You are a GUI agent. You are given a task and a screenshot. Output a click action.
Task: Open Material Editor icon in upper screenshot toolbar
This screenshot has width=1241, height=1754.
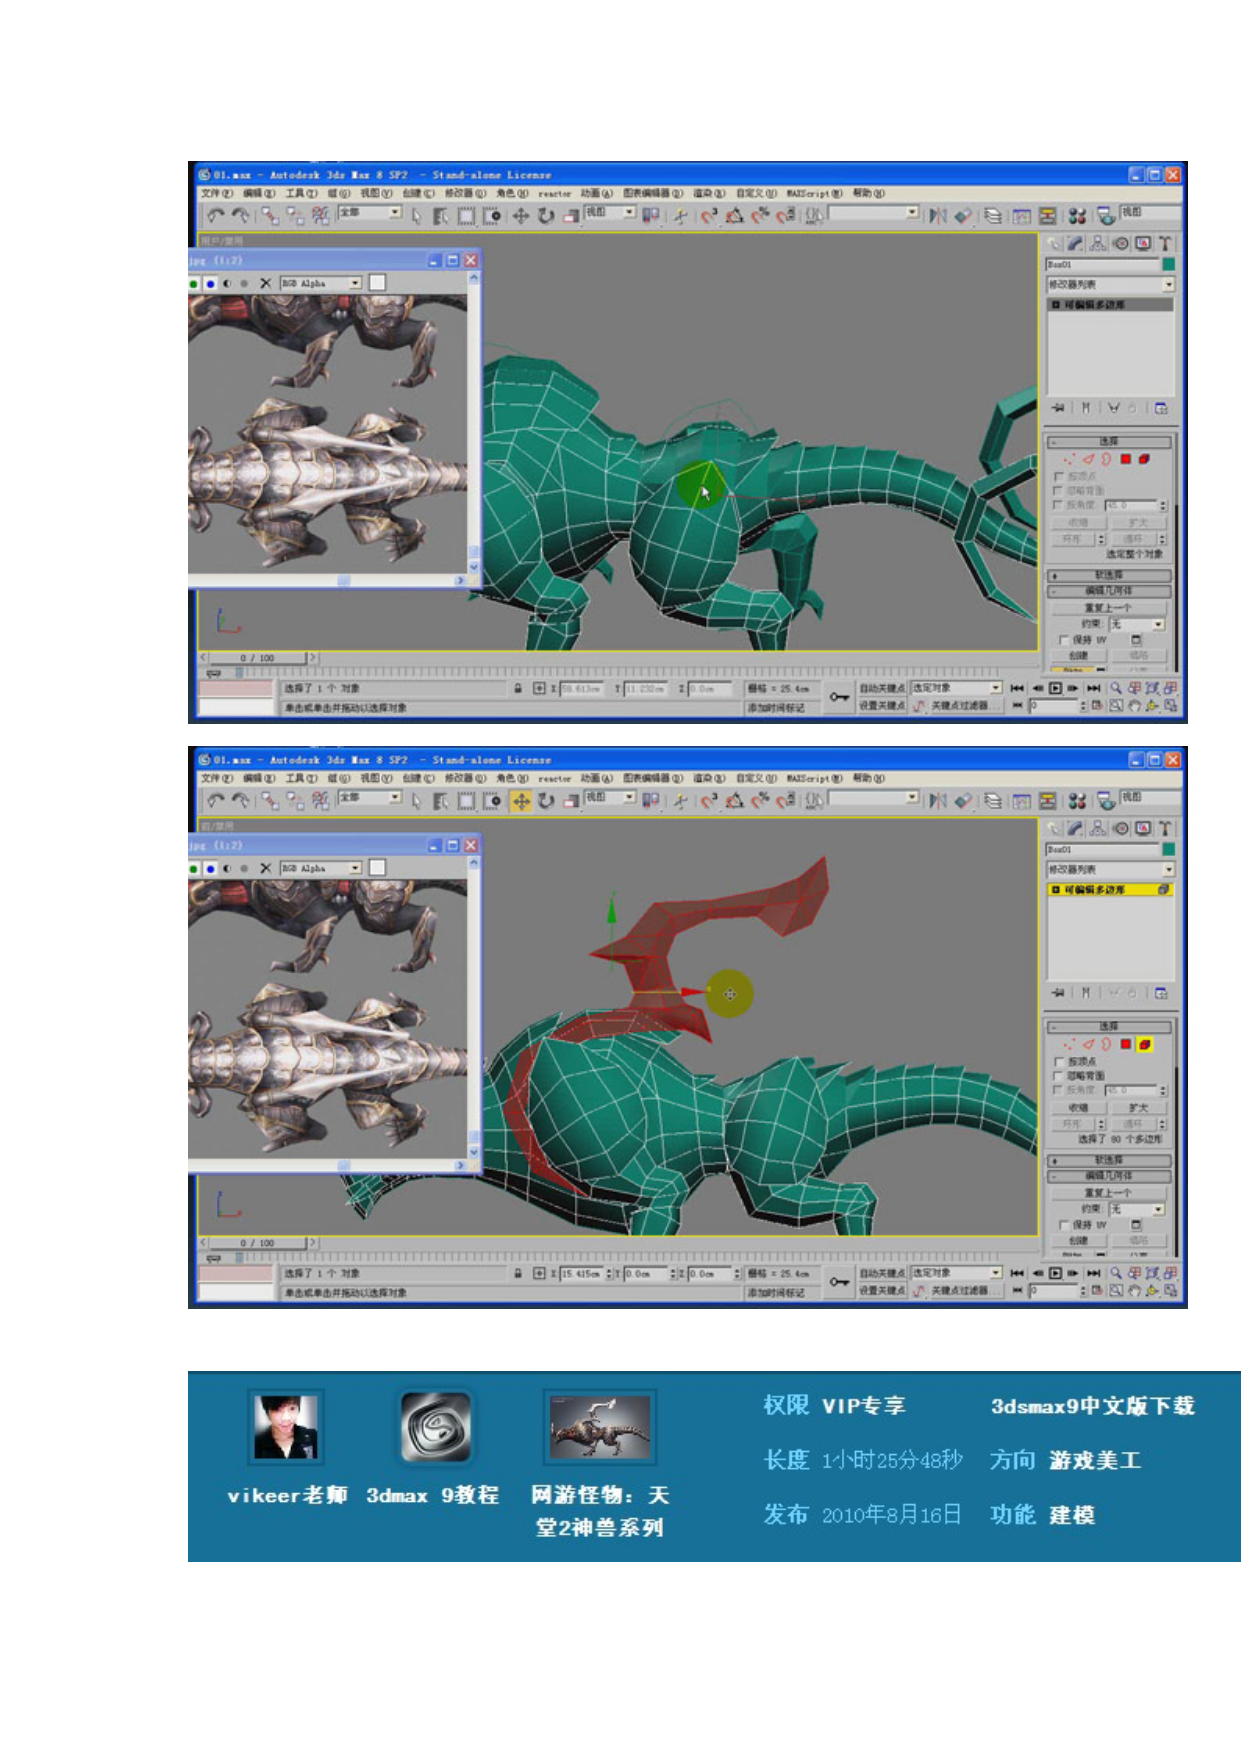pyautogui.click(x=1077, y=215)
